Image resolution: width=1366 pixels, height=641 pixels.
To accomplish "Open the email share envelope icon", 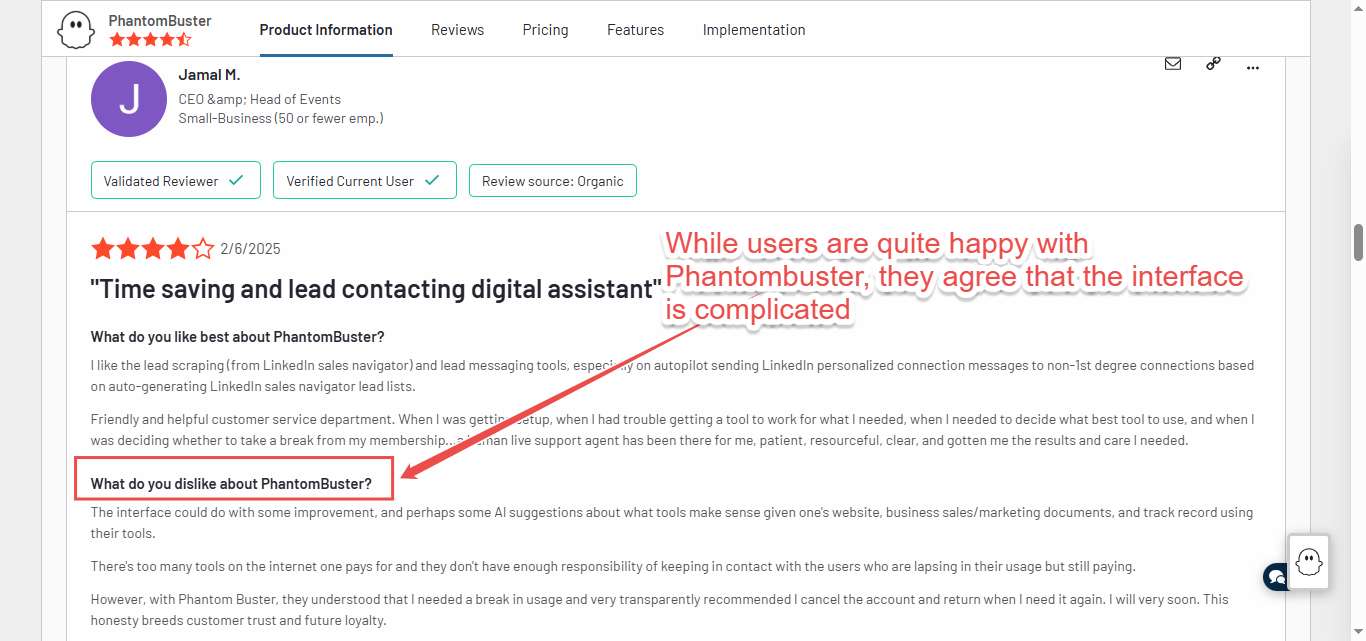I will pos(1173,63).
